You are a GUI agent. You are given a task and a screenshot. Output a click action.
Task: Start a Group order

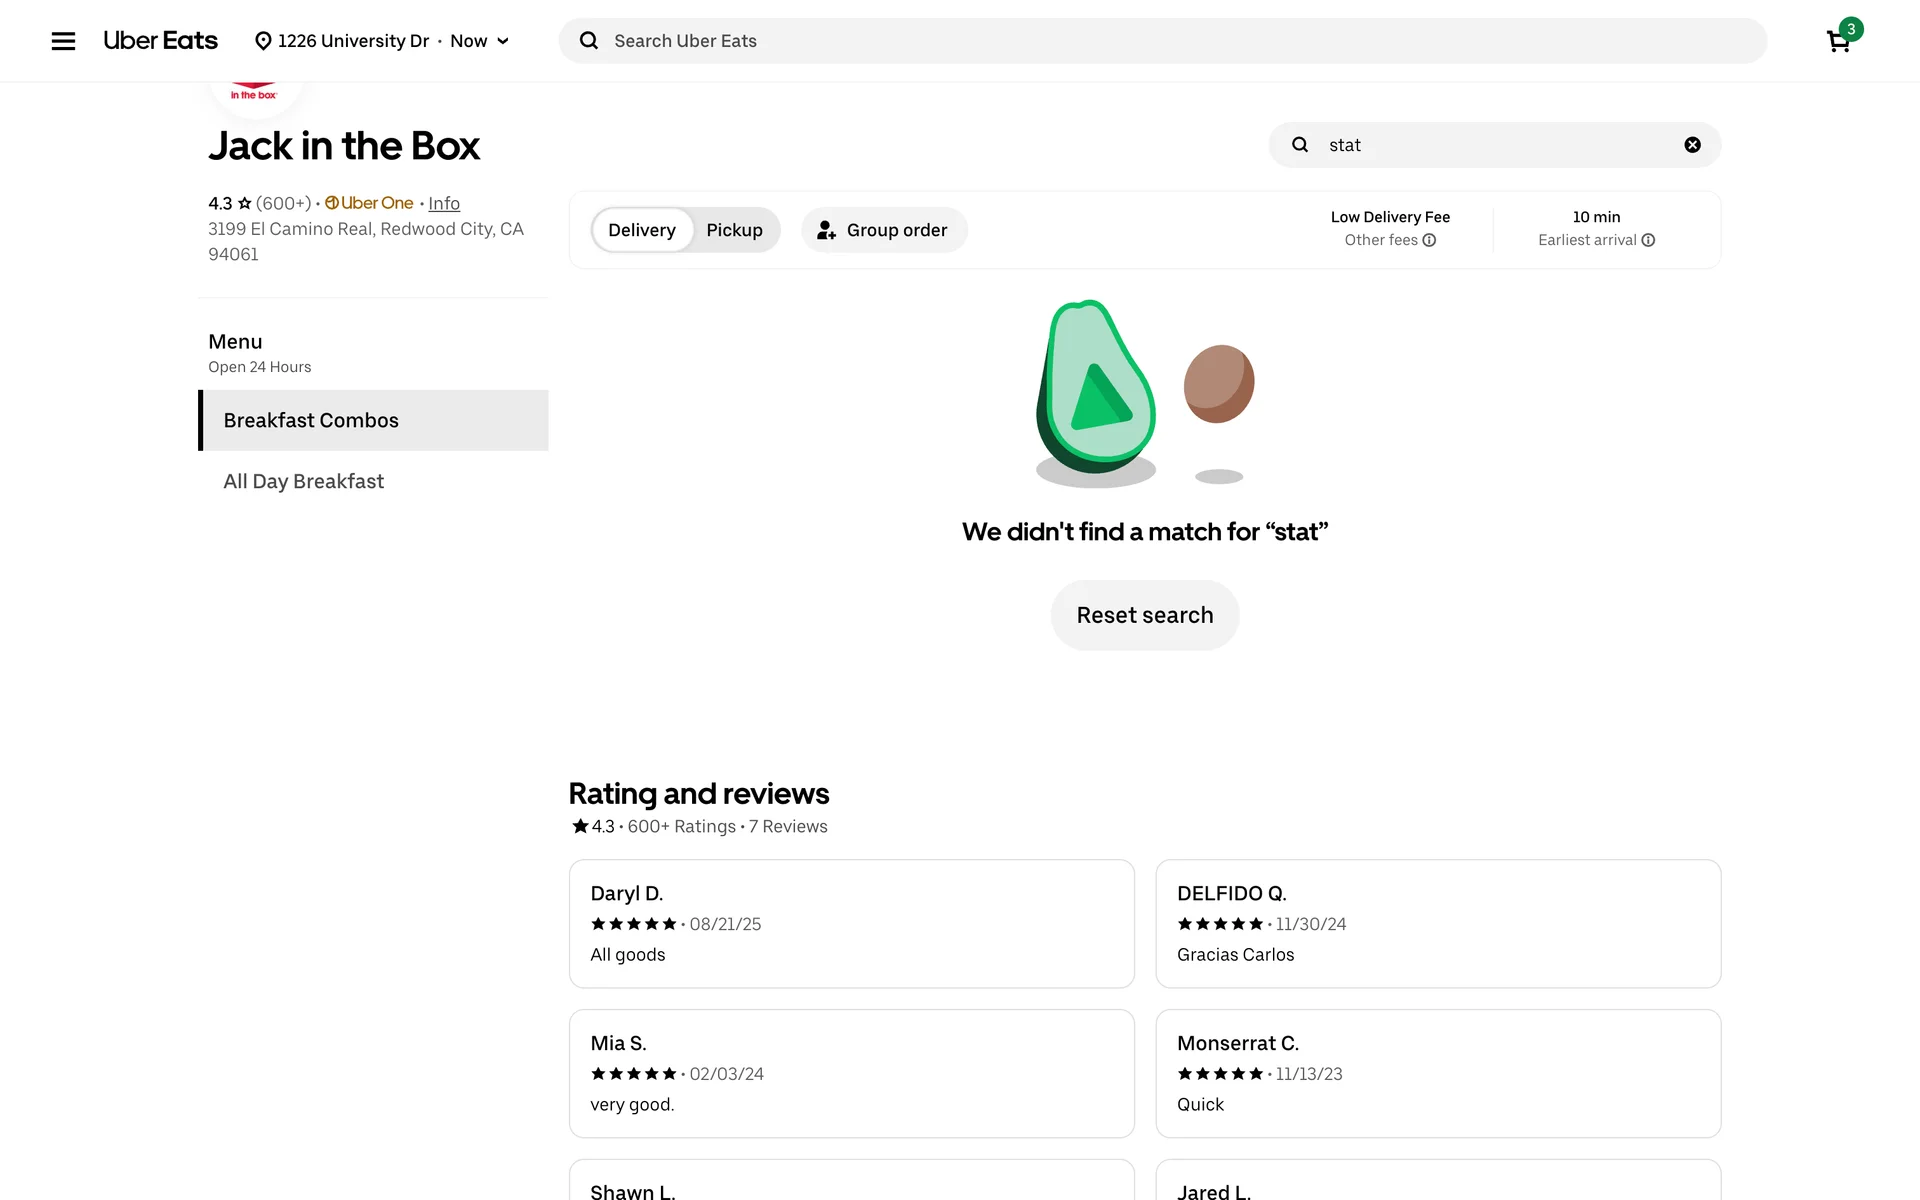(x=884, y=230)
